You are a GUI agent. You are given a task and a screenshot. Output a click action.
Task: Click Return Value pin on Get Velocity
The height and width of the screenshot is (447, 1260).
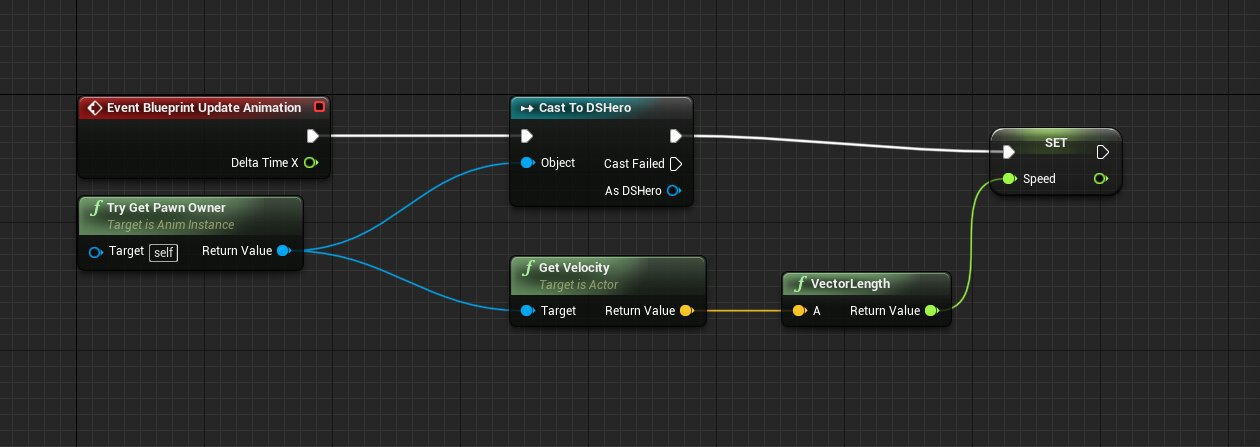click(687, 311)
